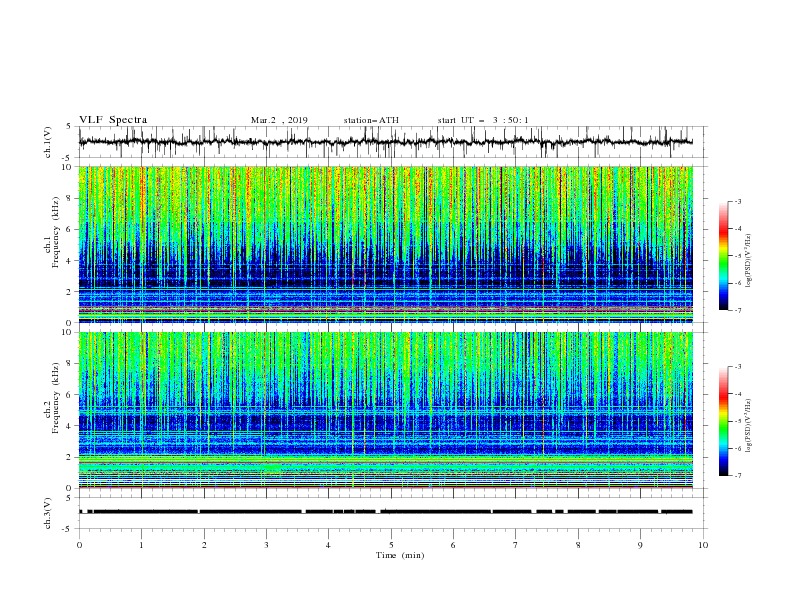
Task: Click the date 'Mar.2 , 2019'
Action: pos(279,120)
